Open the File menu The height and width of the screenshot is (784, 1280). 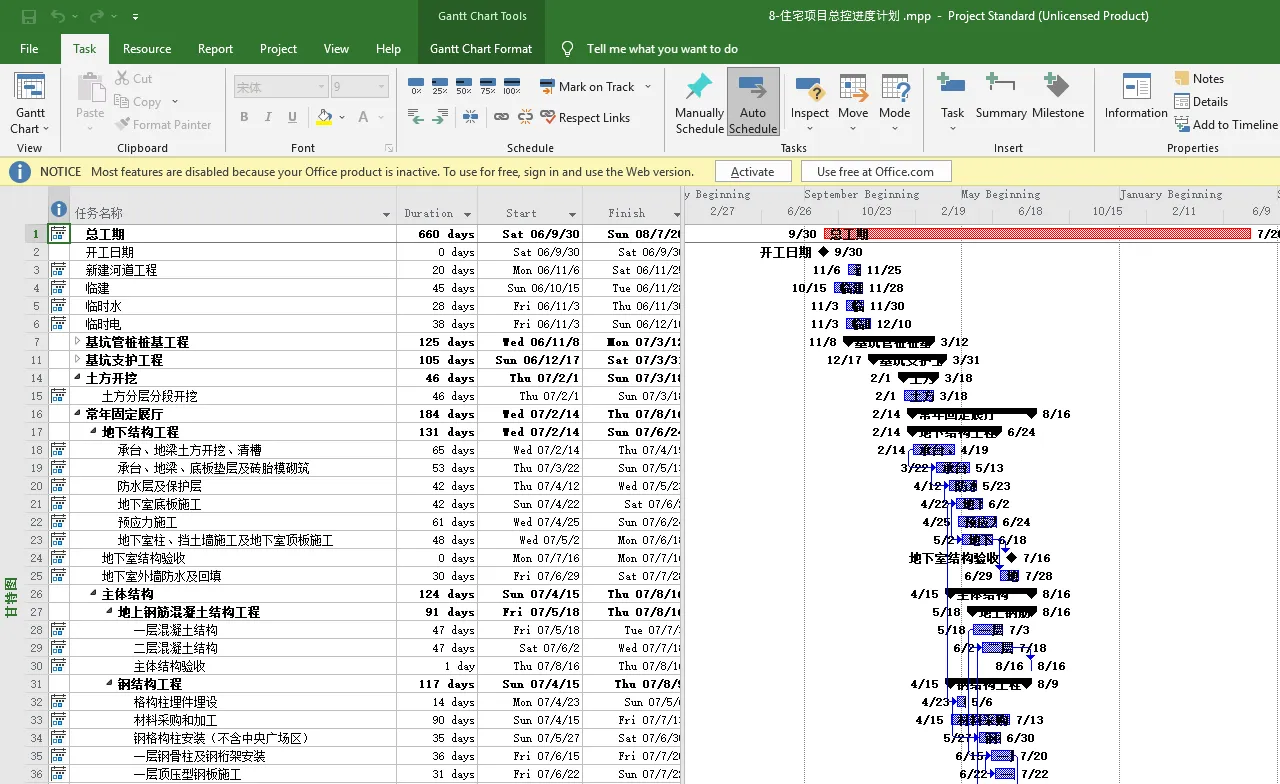(29, 49)
